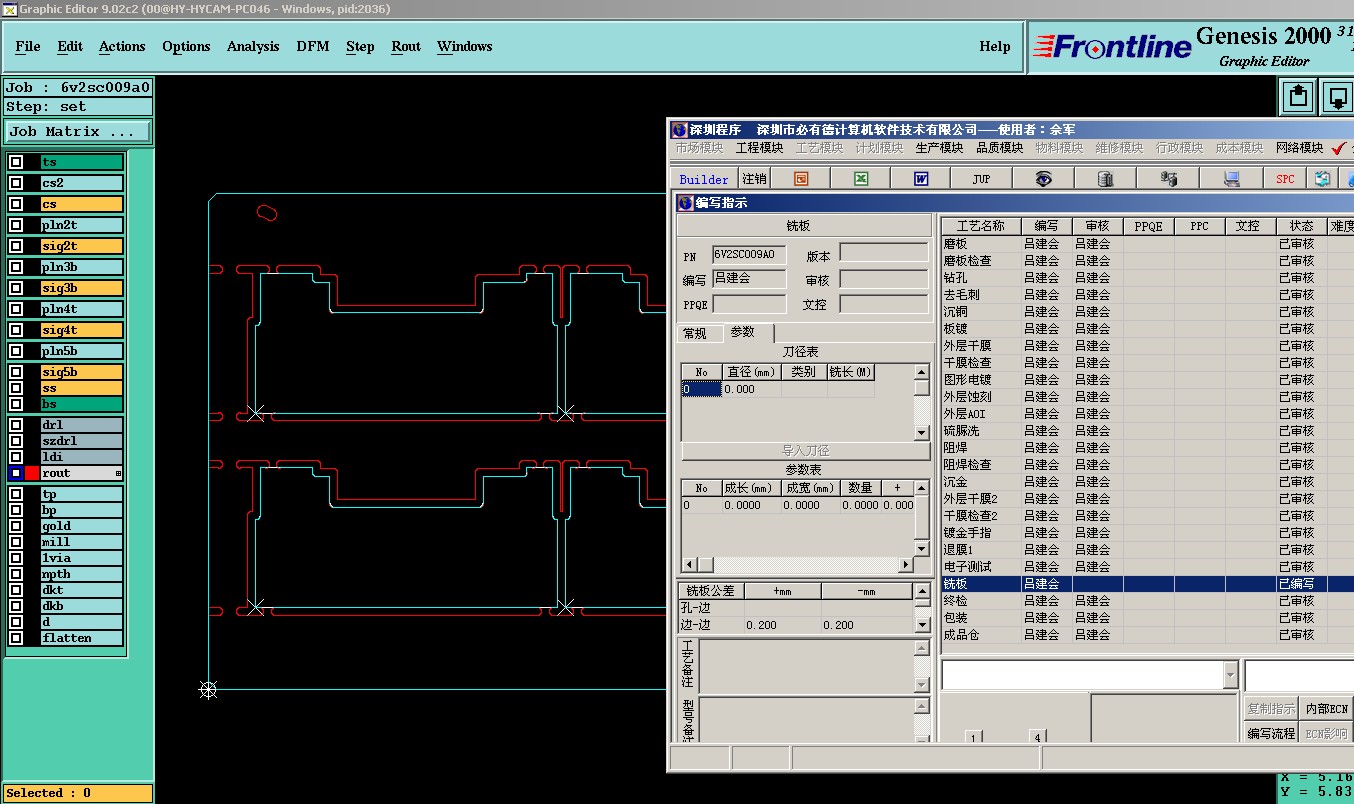Click the Job Matrix button
Viewport: 1354px width, 804px height.
pos(78,132)
